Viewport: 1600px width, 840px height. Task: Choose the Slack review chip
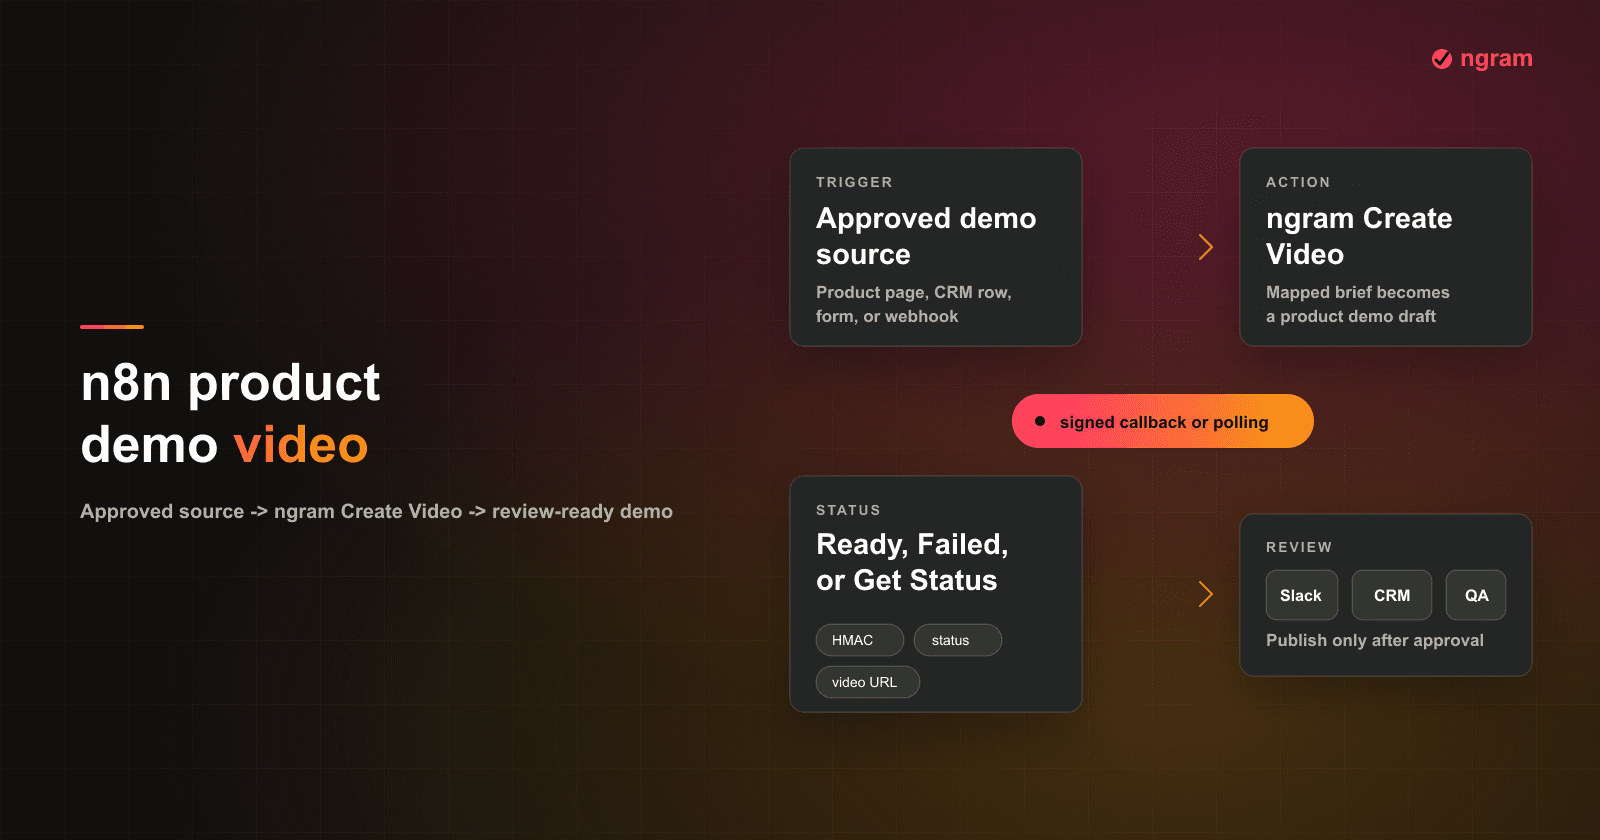click(1302, 595)
